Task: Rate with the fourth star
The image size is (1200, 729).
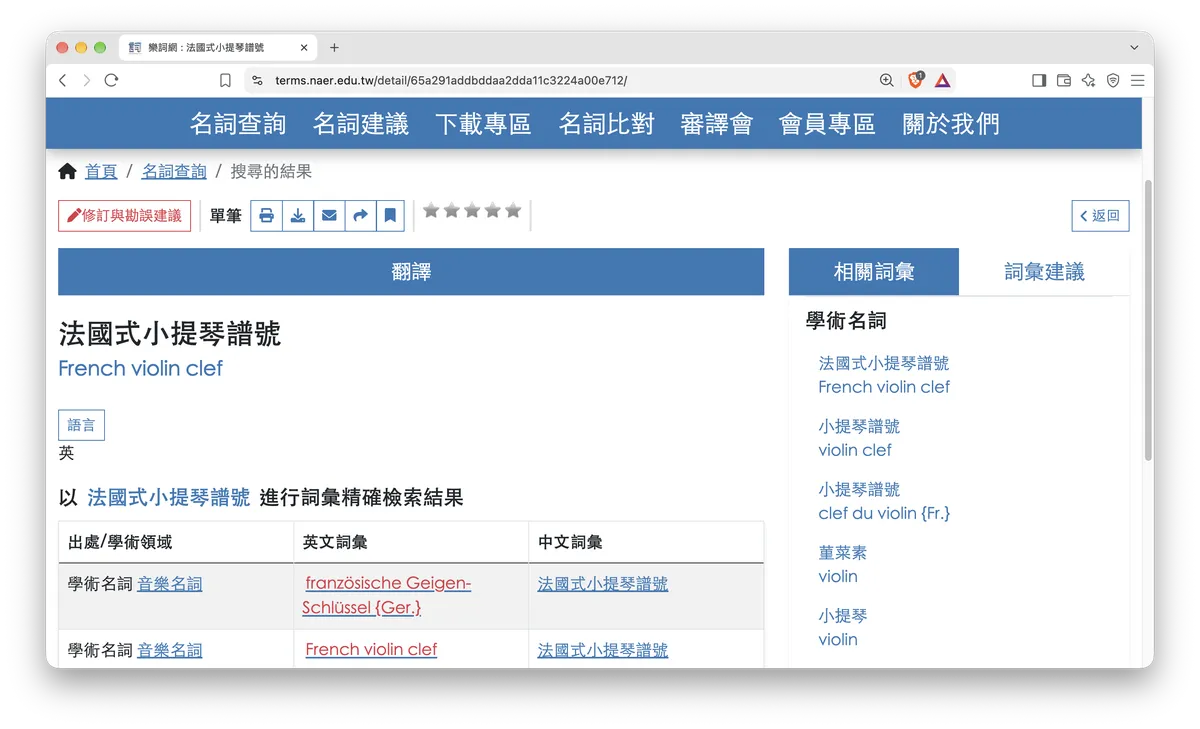Action: [492, 210]
